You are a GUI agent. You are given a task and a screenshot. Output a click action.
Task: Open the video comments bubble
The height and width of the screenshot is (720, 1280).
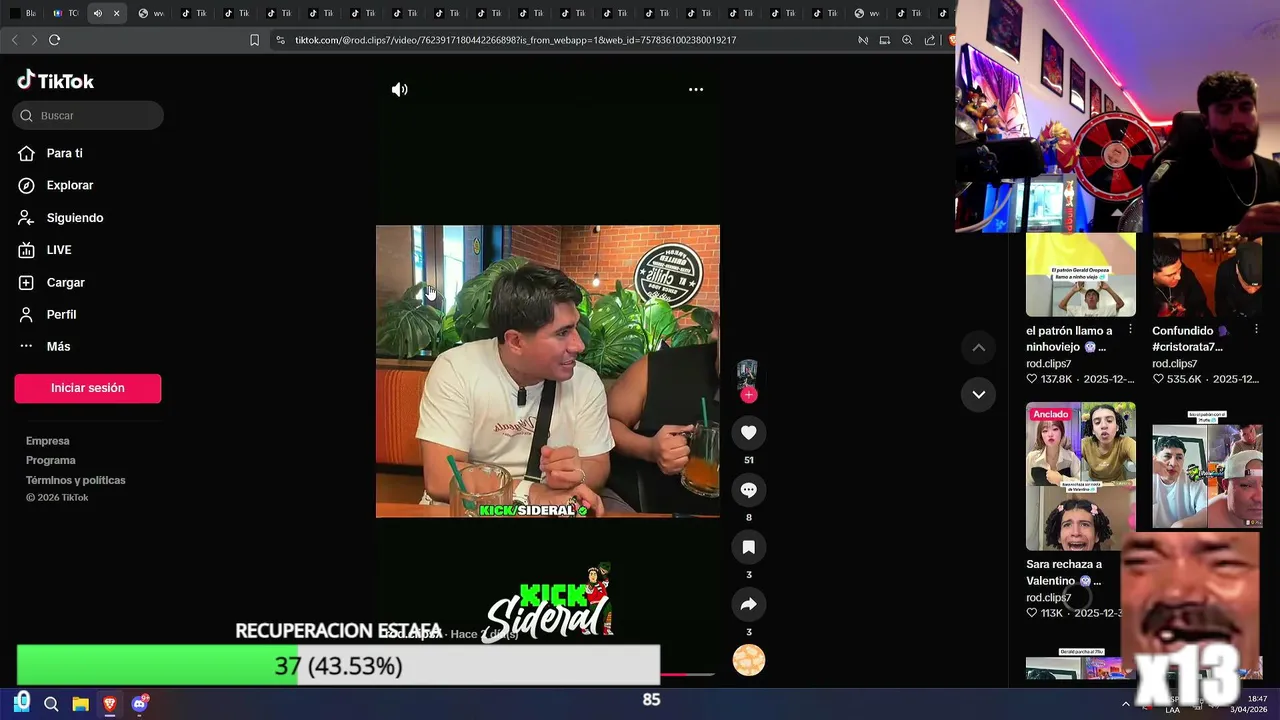coord(748,490)
